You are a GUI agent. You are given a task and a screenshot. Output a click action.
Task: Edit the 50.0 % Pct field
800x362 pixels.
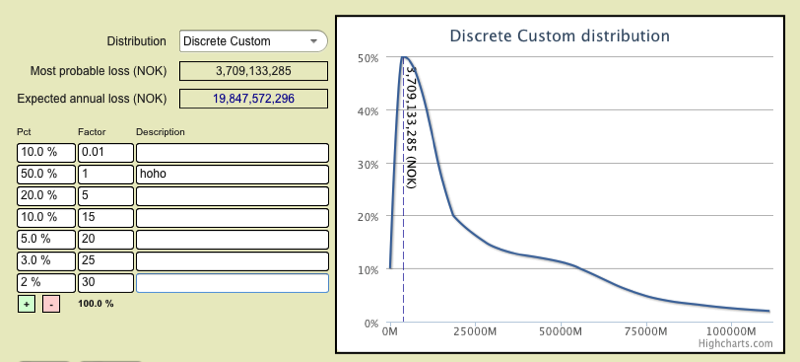point(46,174)
